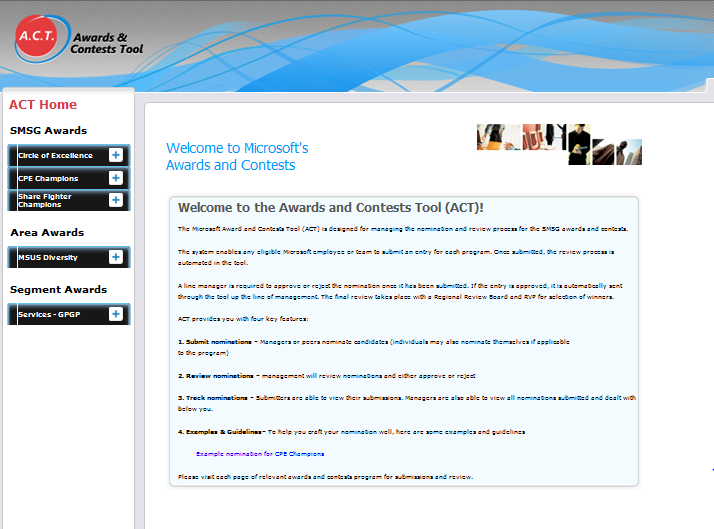Click the A.C.T. red circle logo
Screen dimensions: 714x529
coord(37,36)
